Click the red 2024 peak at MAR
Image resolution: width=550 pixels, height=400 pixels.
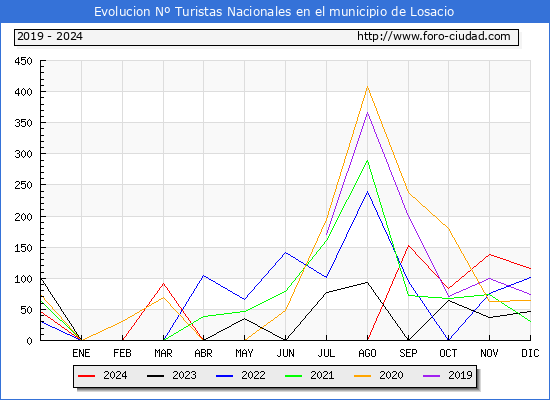163,284
